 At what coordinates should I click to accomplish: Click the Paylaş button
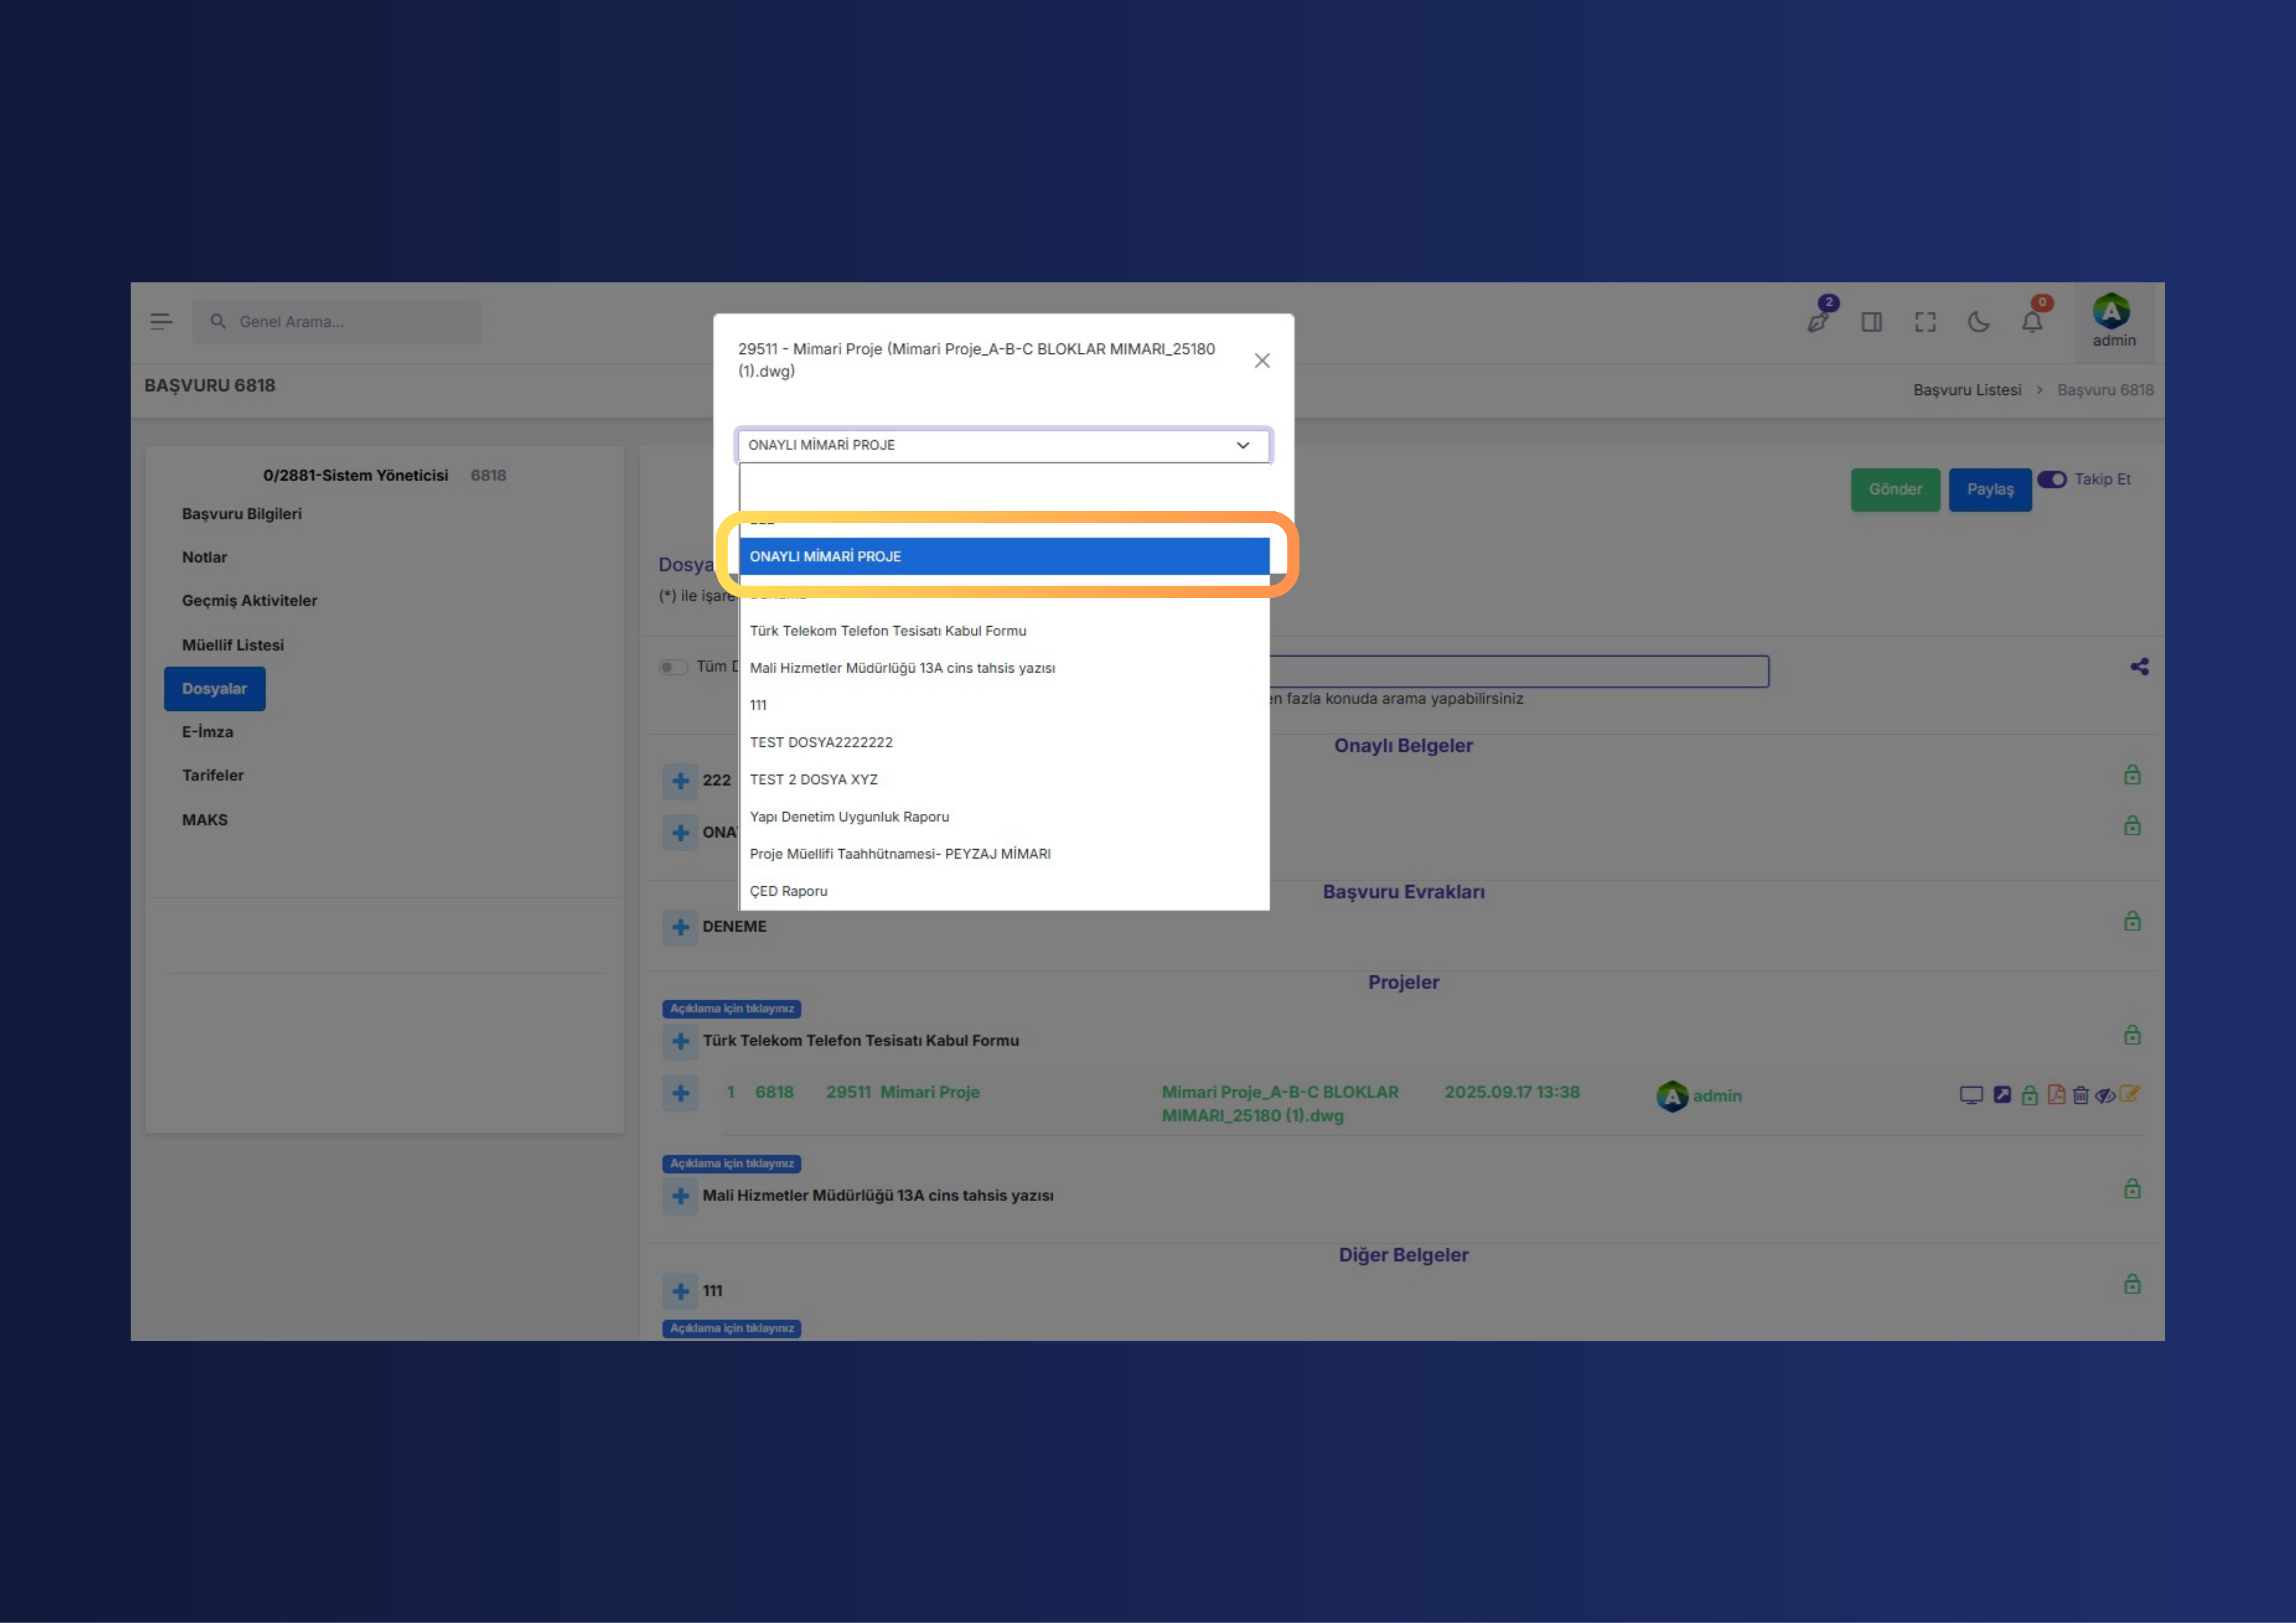click(1990, 490)
